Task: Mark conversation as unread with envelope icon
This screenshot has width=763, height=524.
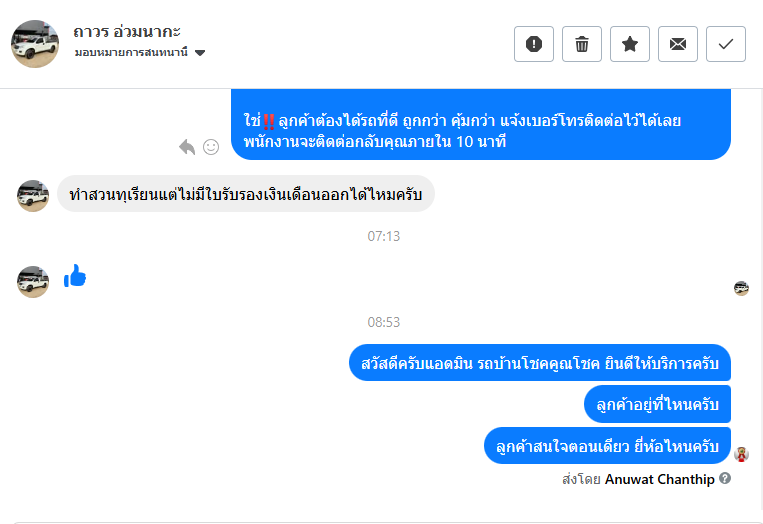Action: [678, 44]
